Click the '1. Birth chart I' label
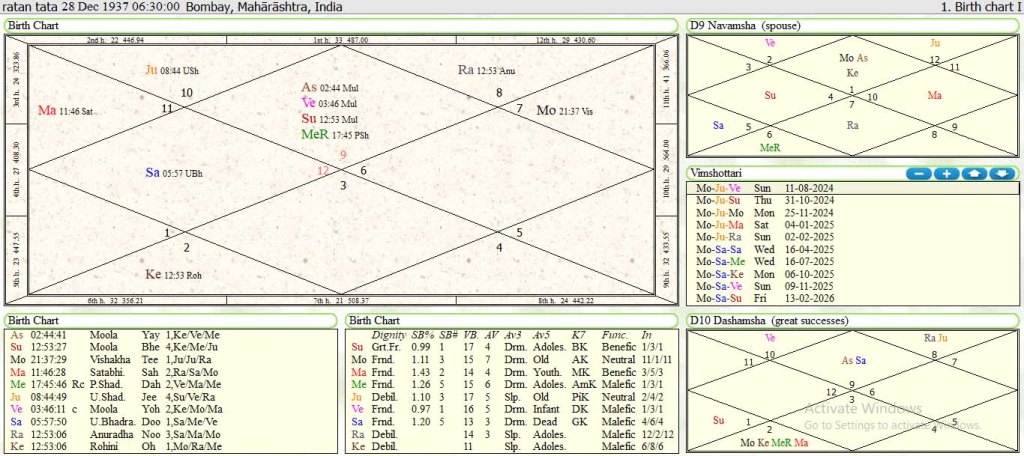The height and width of the screenshot is (456, 1024). [982, 7]
